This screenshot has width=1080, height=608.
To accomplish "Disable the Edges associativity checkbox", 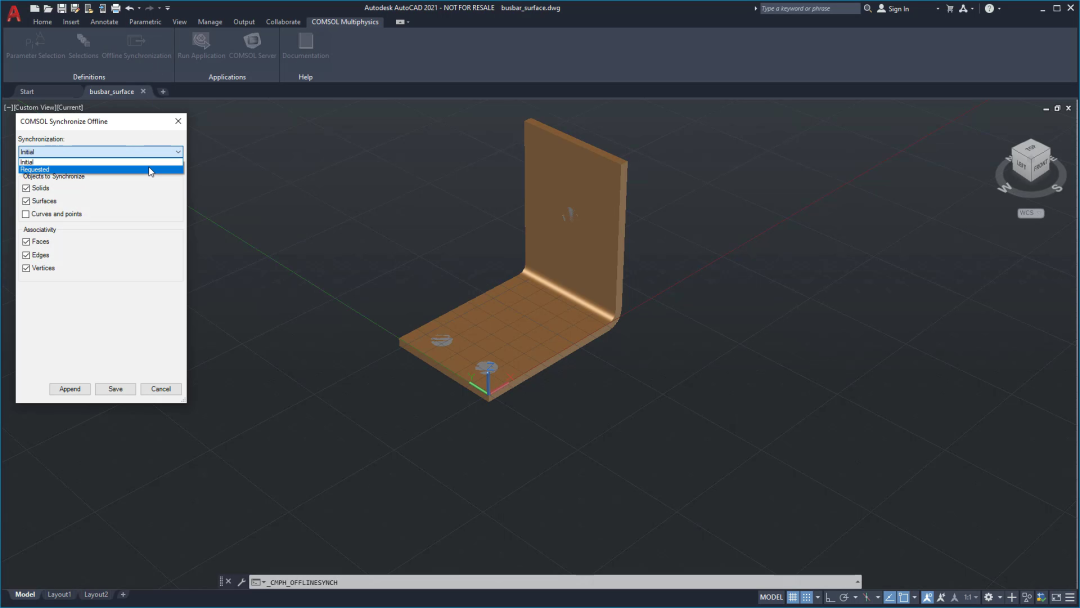I will (25, 254).
